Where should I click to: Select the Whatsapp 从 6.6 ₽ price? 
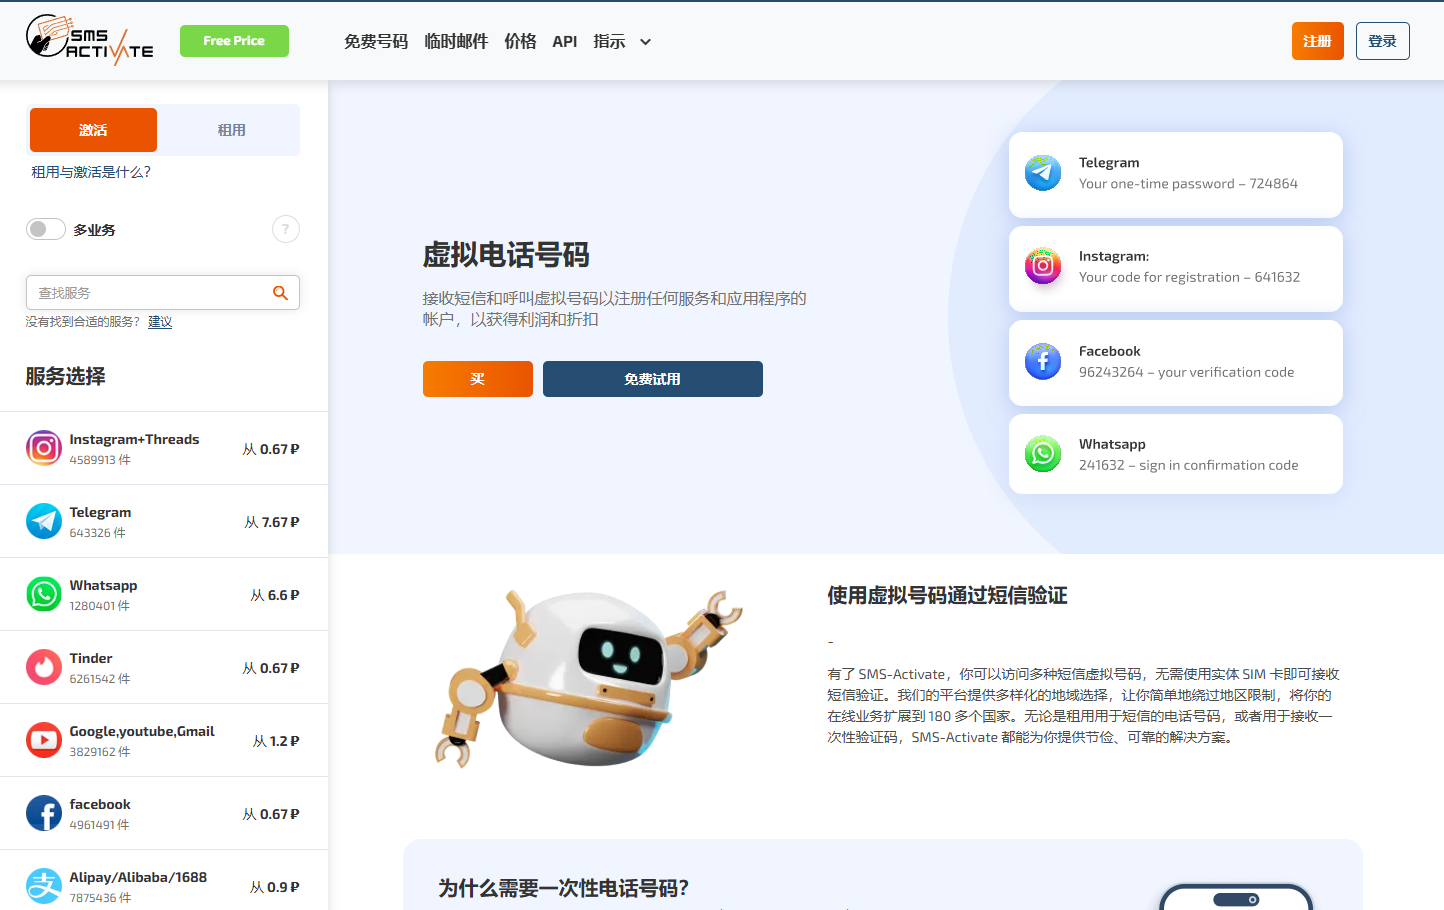click(275, 595)
